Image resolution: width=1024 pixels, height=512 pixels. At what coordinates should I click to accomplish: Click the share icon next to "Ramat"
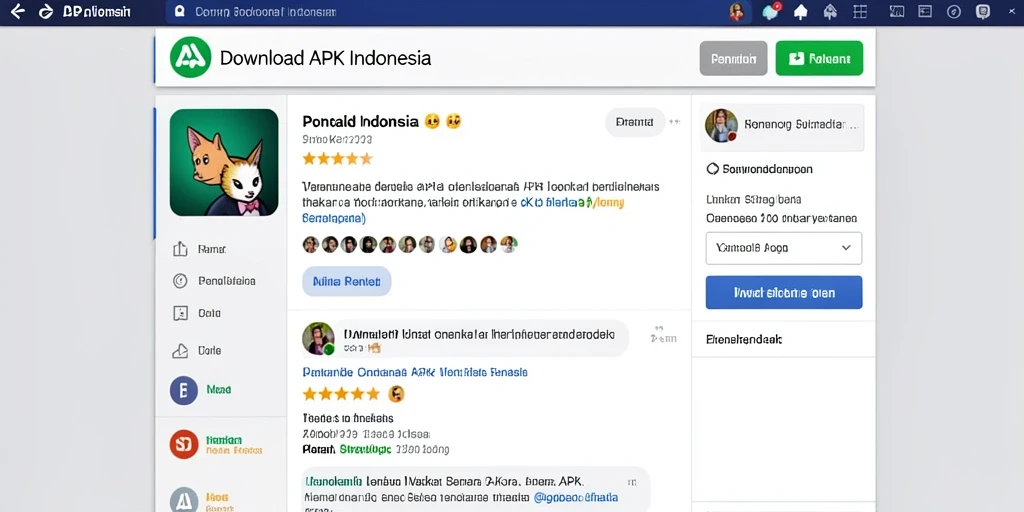[x=180, y=249]
